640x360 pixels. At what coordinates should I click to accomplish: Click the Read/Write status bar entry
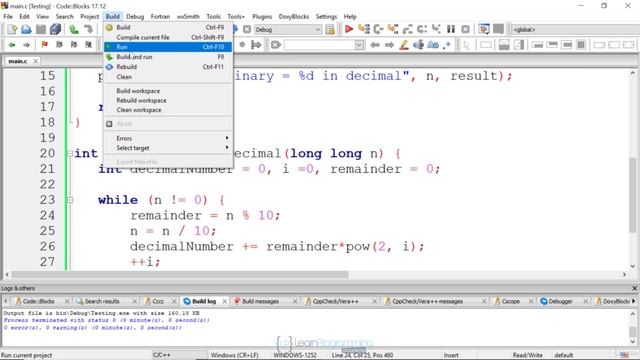(527, 355)
